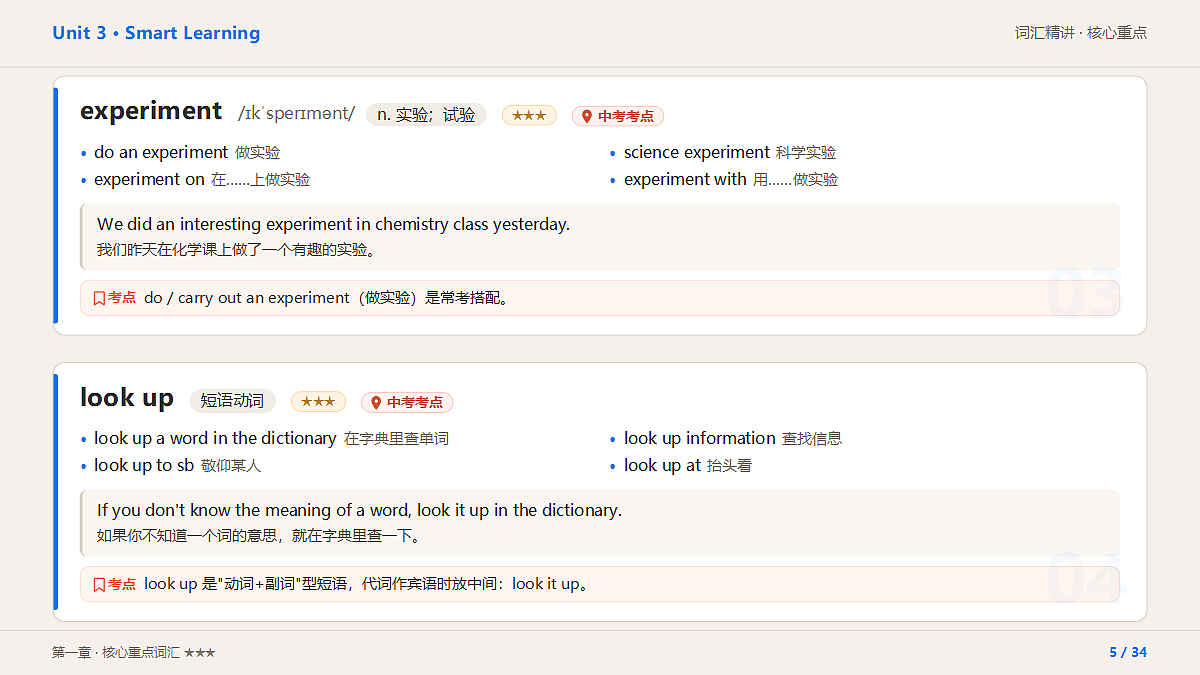
Task: Click the bookmark 考点 icon under experiment
Action: click(99, 298)
